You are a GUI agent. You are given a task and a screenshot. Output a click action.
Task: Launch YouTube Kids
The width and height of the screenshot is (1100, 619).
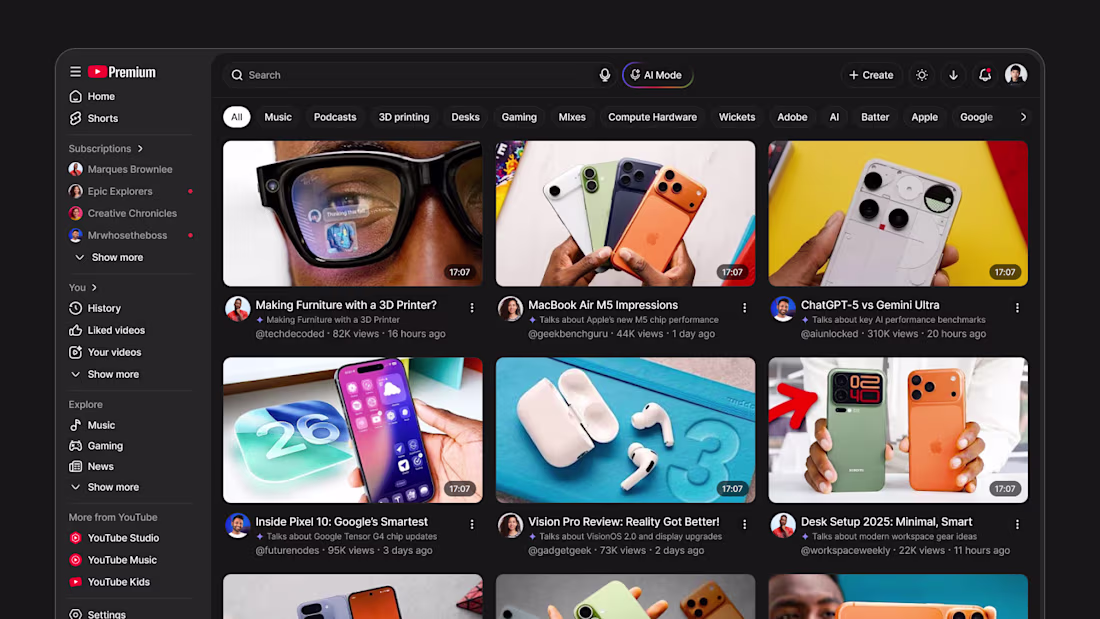(109, 582)
